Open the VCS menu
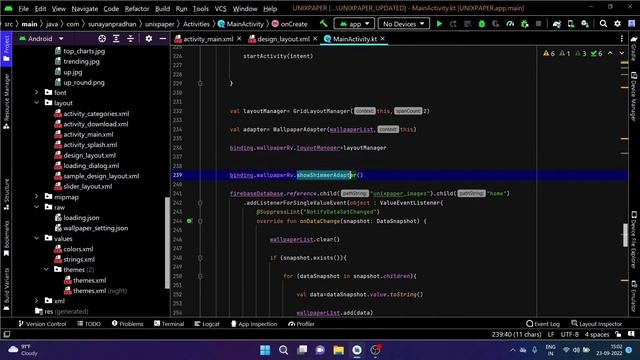This screenshot has height=360, width=640. click(220, 9)
